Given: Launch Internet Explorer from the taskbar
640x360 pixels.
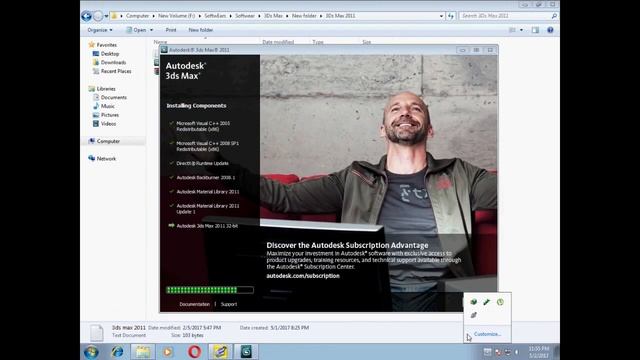Looking at the screenshot, I should 118,351.
